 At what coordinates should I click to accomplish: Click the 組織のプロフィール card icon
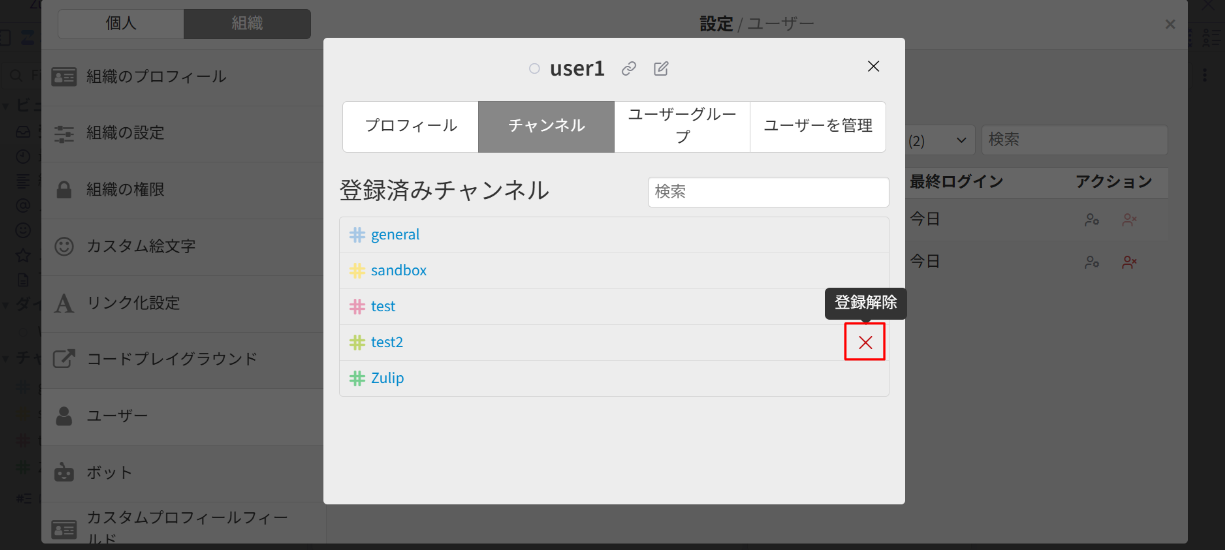(64, 76)
